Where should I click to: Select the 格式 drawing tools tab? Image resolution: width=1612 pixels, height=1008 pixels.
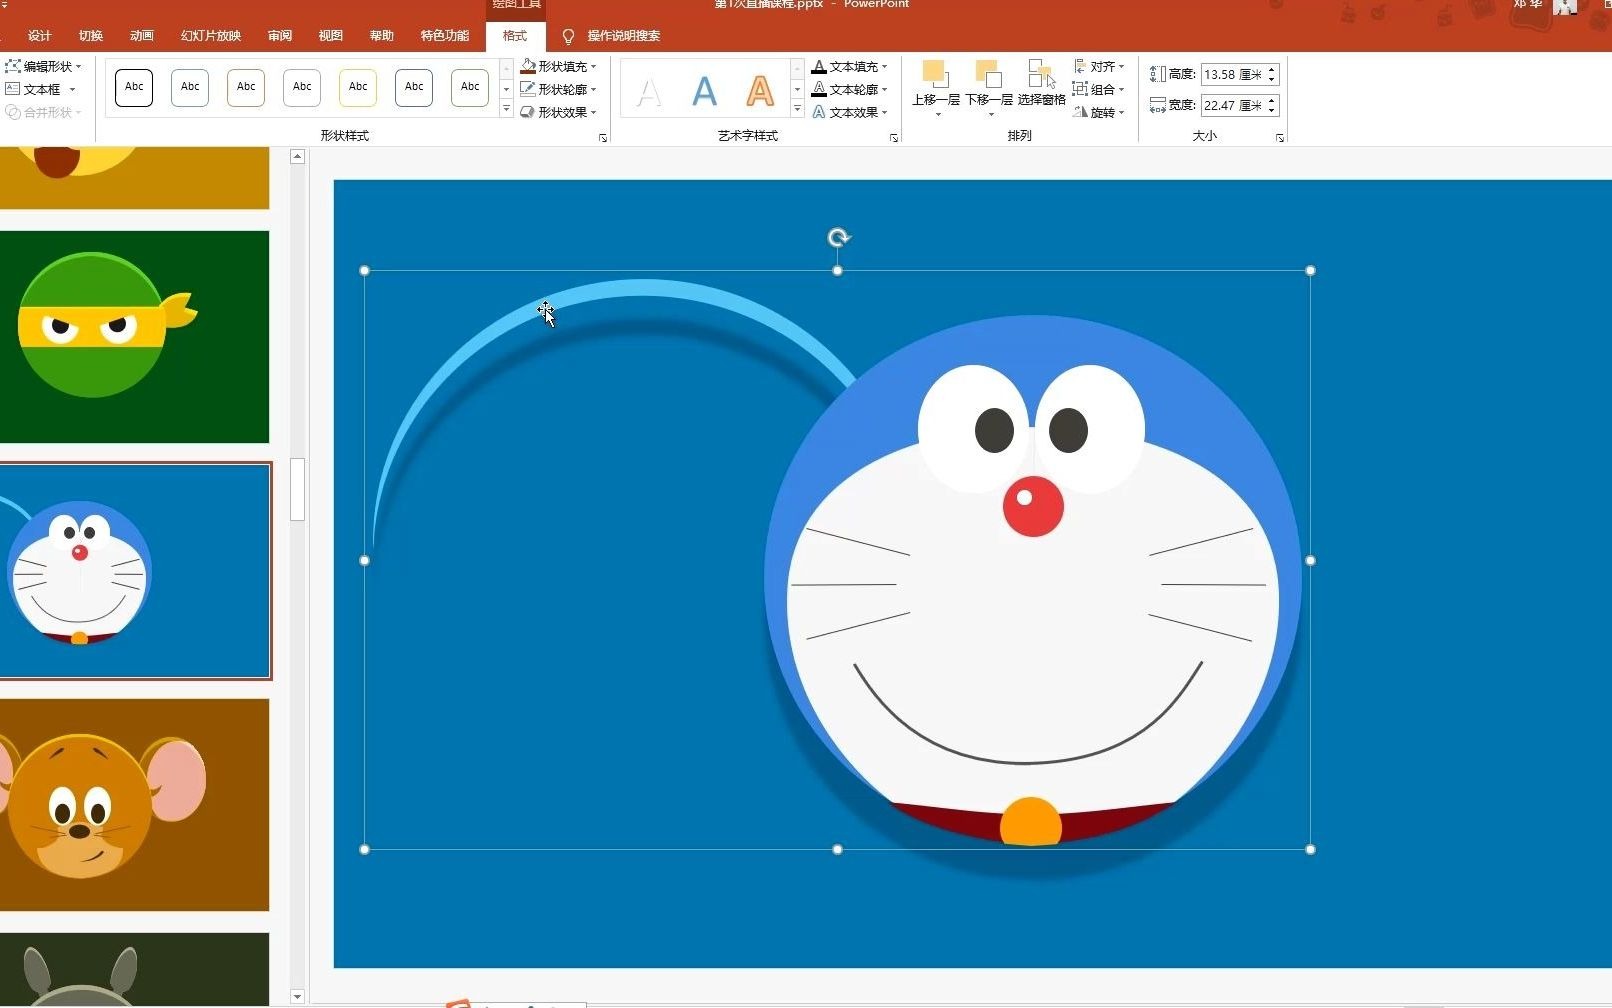tap(515, 36)
